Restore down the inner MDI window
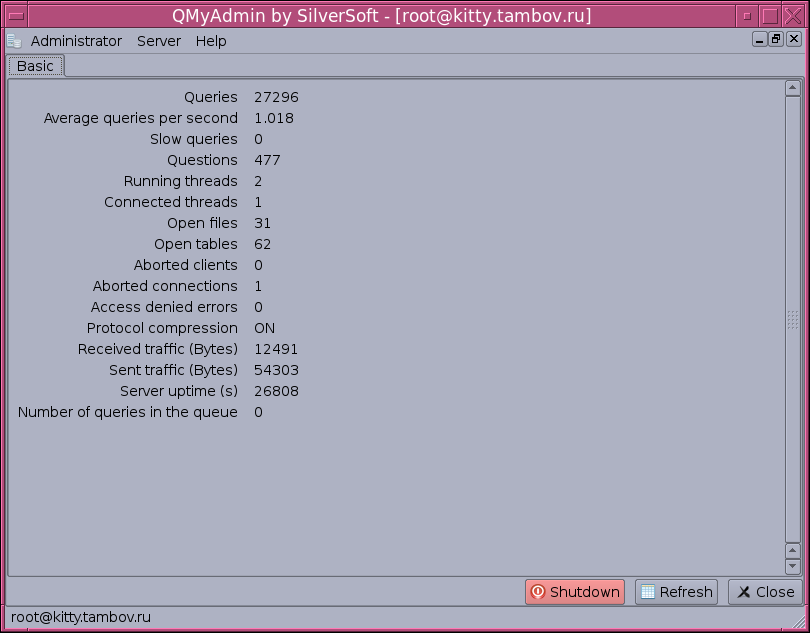 776,39
